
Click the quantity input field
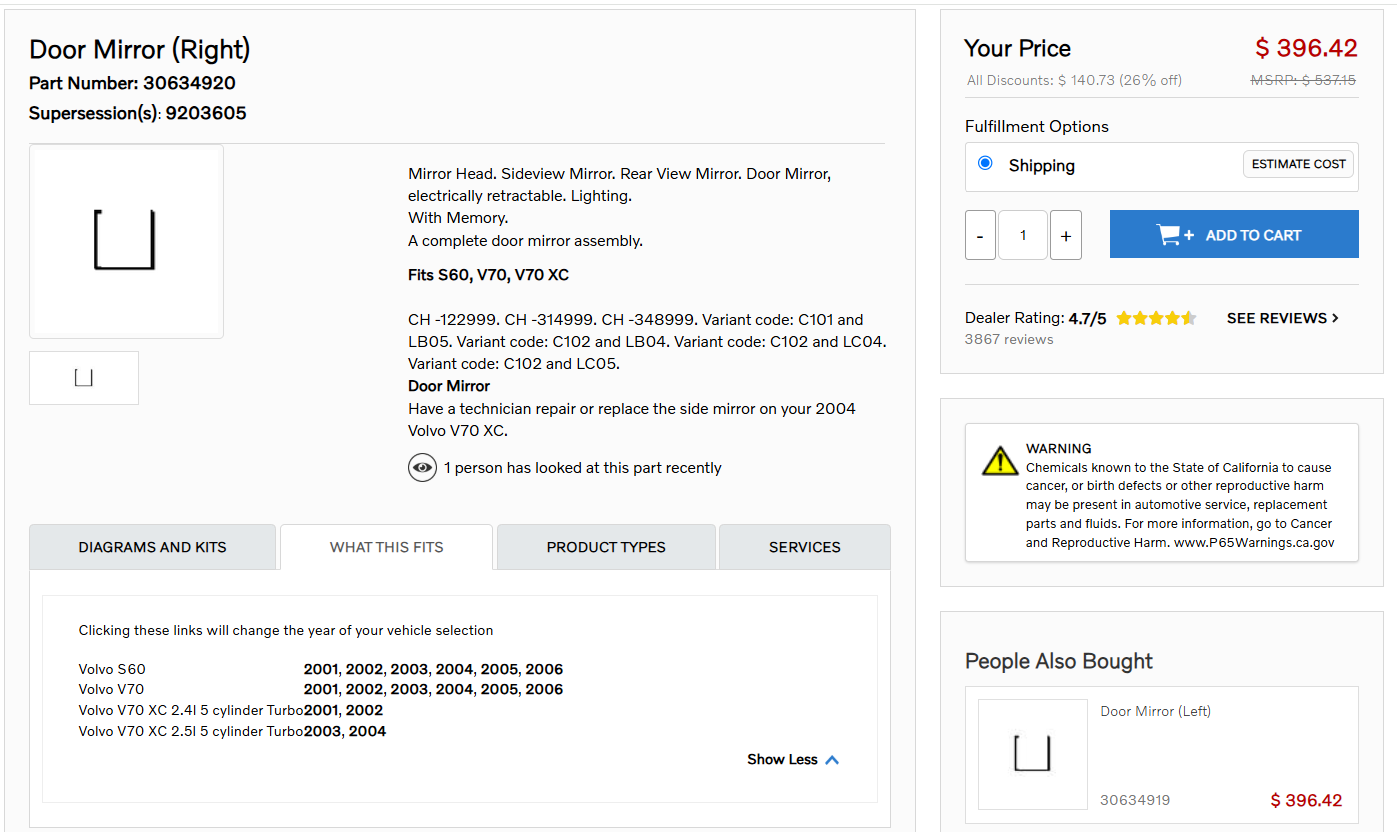click(x=1022, y=235)
